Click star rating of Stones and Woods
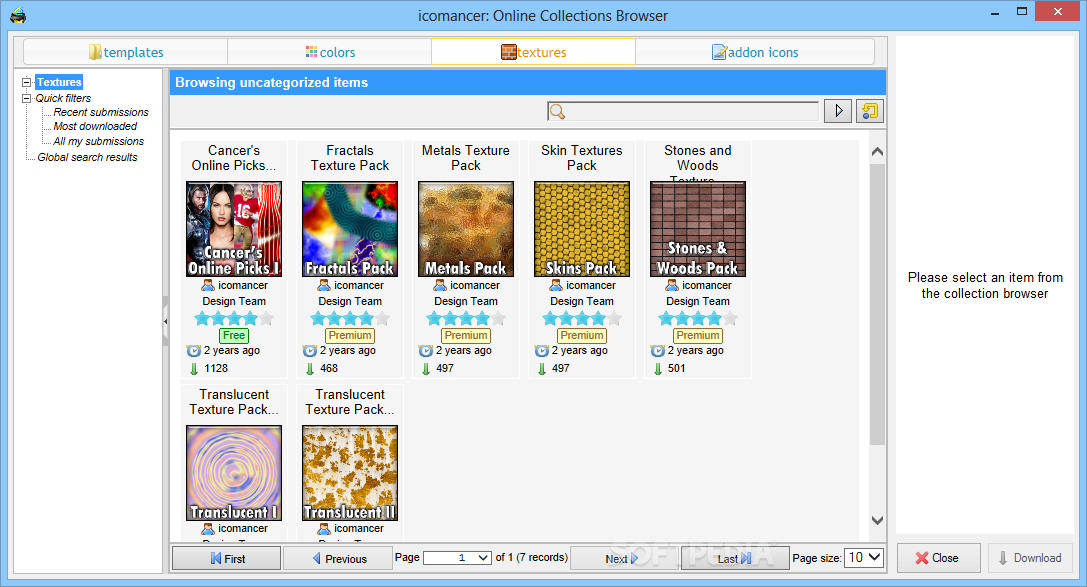1087x587 pixels. coord(697,319)
